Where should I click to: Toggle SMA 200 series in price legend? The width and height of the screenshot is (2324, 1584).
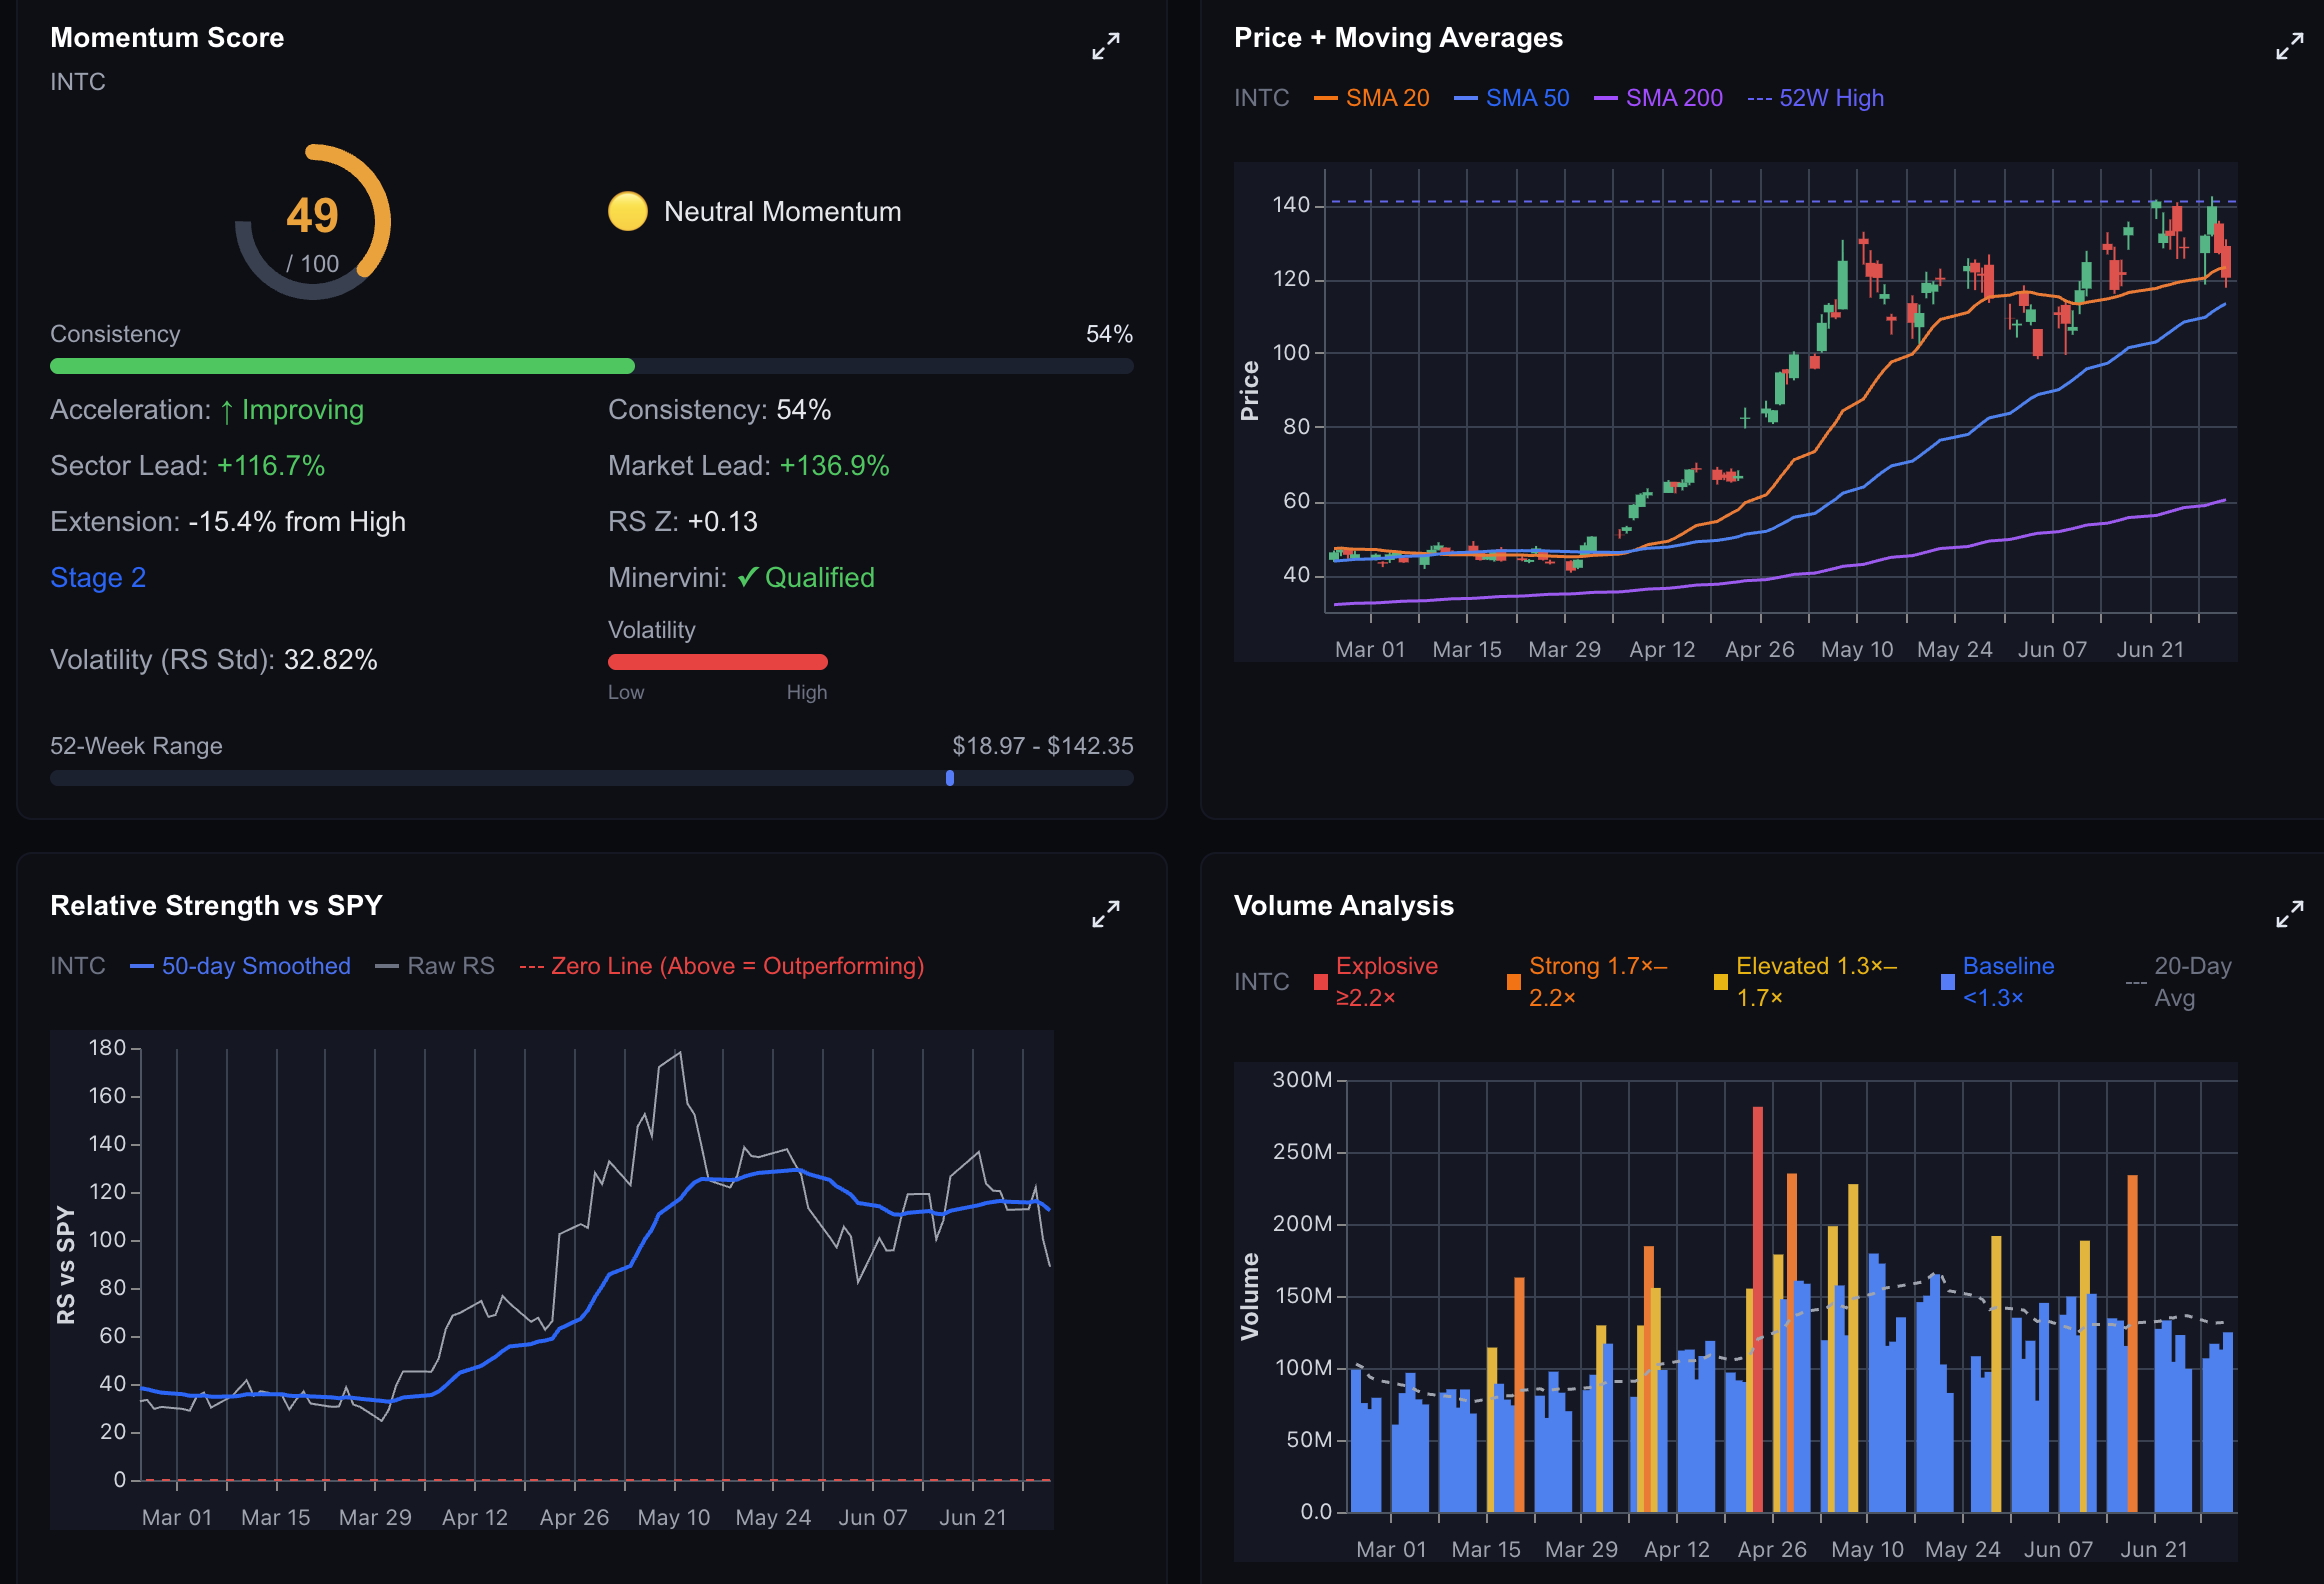pyautogui.click(x=1658, y=98)
